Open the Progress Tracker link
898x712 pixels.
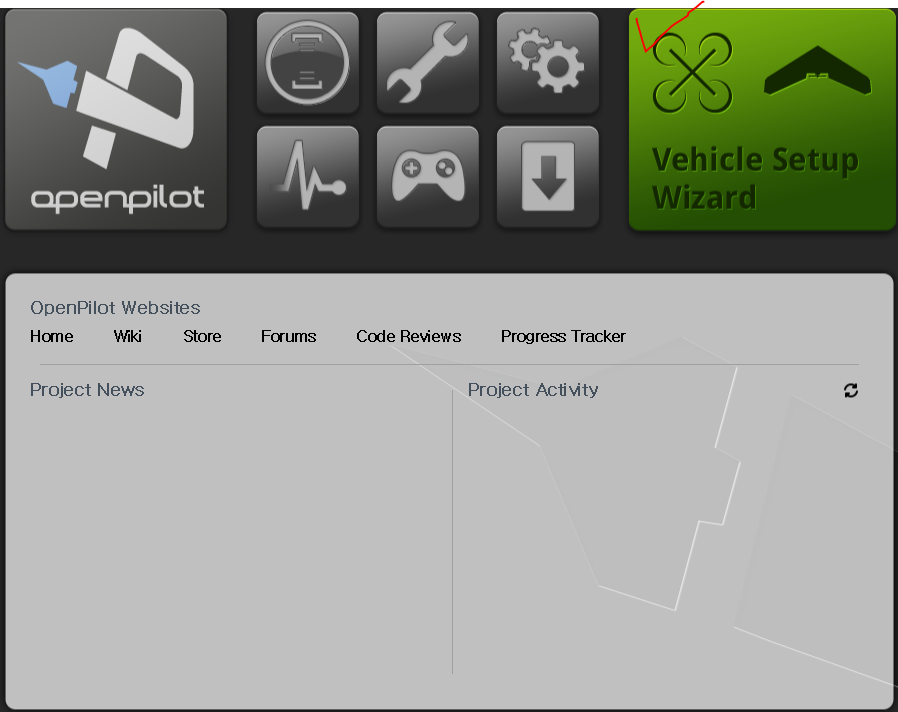pos(563,336)
